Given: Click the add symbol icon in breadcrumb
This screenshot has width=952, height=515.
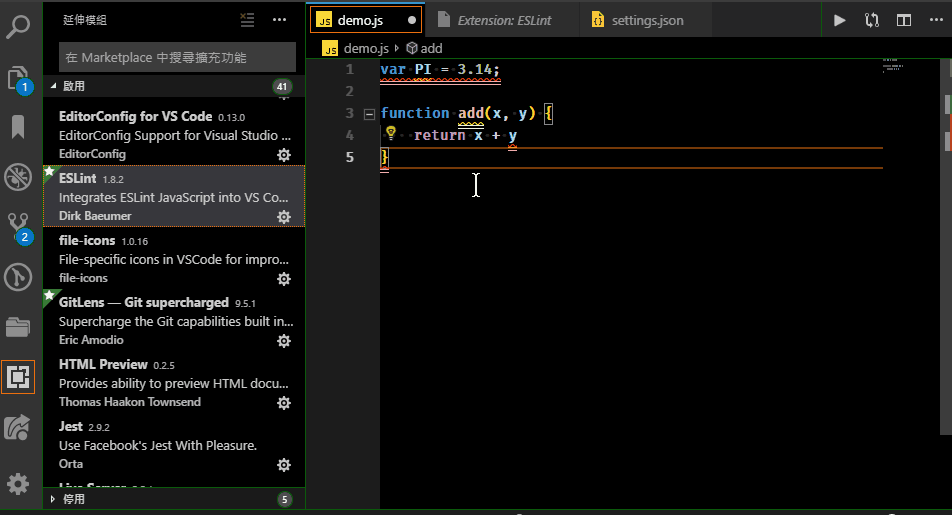Looking at the screenshot, I should coord(412,48).
